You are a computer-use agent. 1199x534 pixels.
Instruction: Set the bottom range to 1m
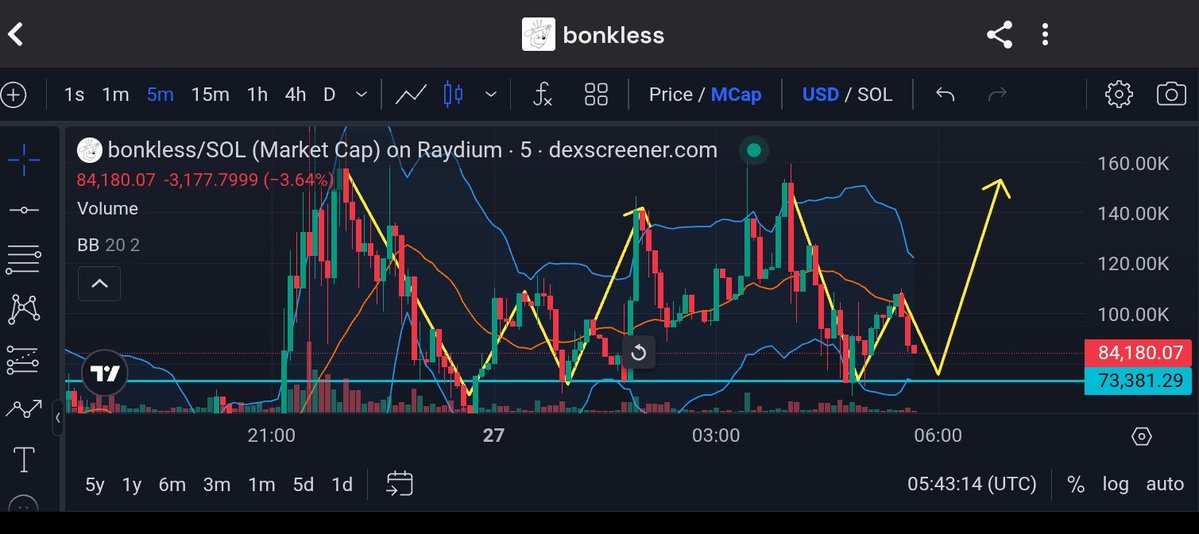[262, 484]
